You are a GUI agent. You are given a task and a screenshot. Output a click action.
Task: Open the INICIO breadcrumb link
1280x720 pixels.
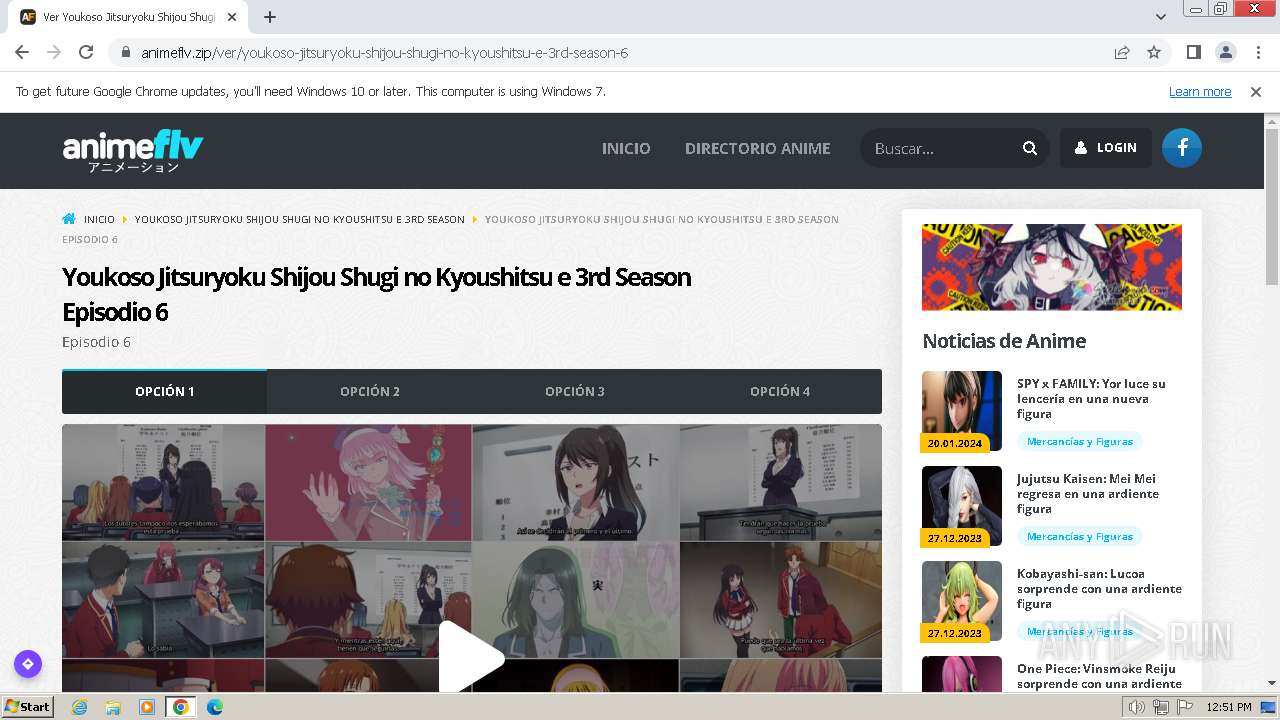coord(99,219)
